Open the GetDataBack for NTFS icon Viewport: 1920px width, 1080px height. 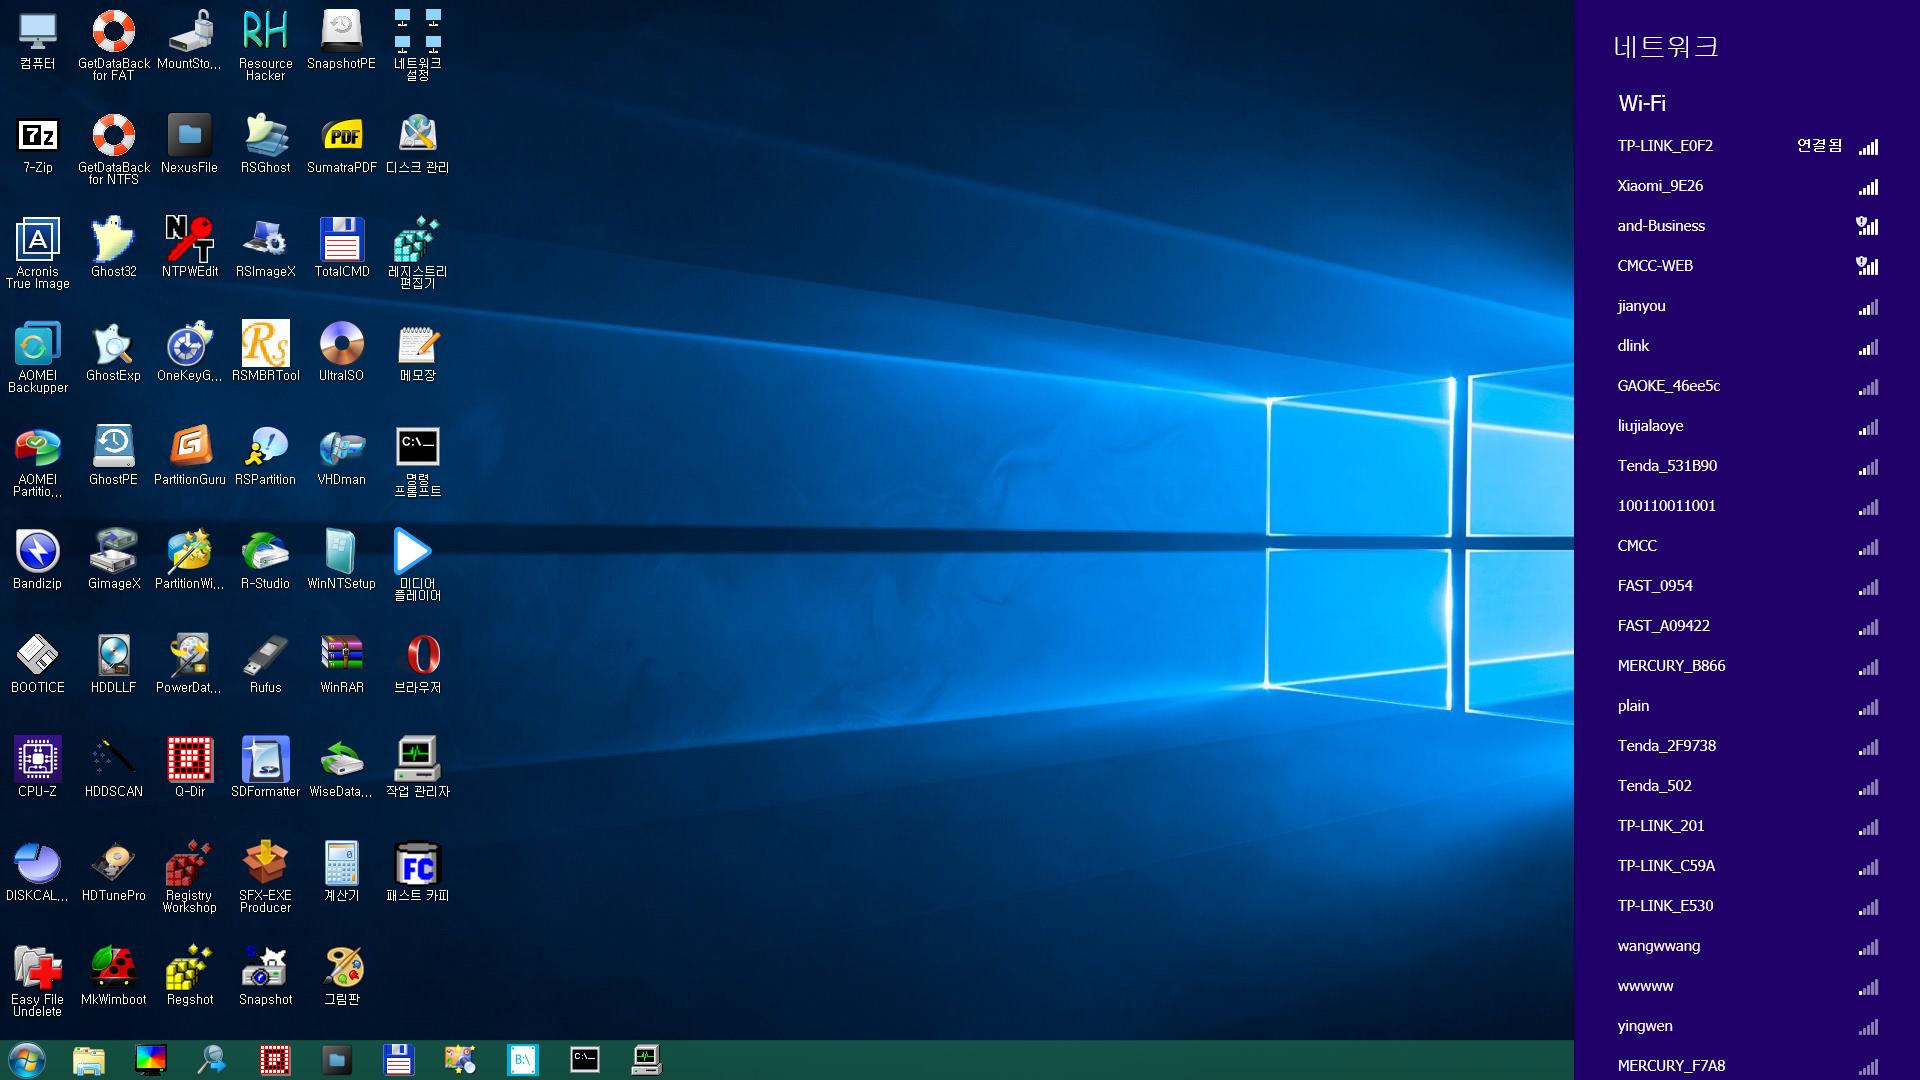114,149
